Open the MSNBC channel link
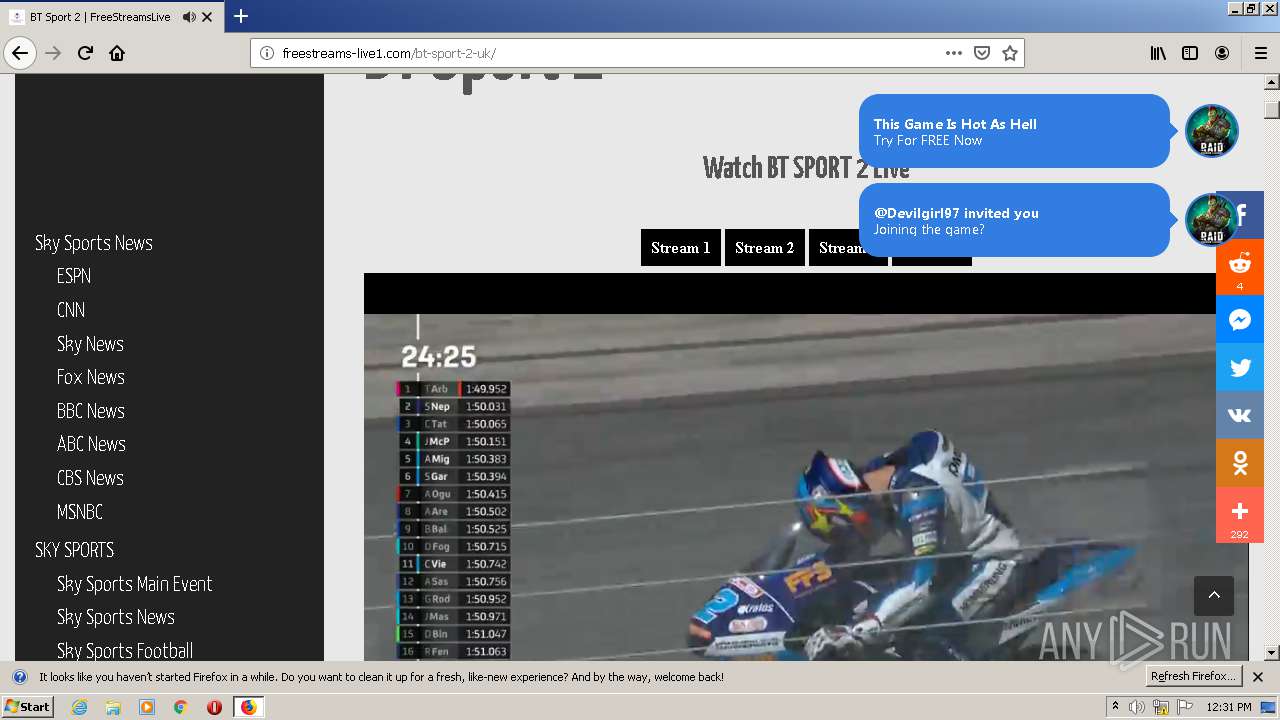The height and width of the screenshot is (720, 1280). point(80,512)
